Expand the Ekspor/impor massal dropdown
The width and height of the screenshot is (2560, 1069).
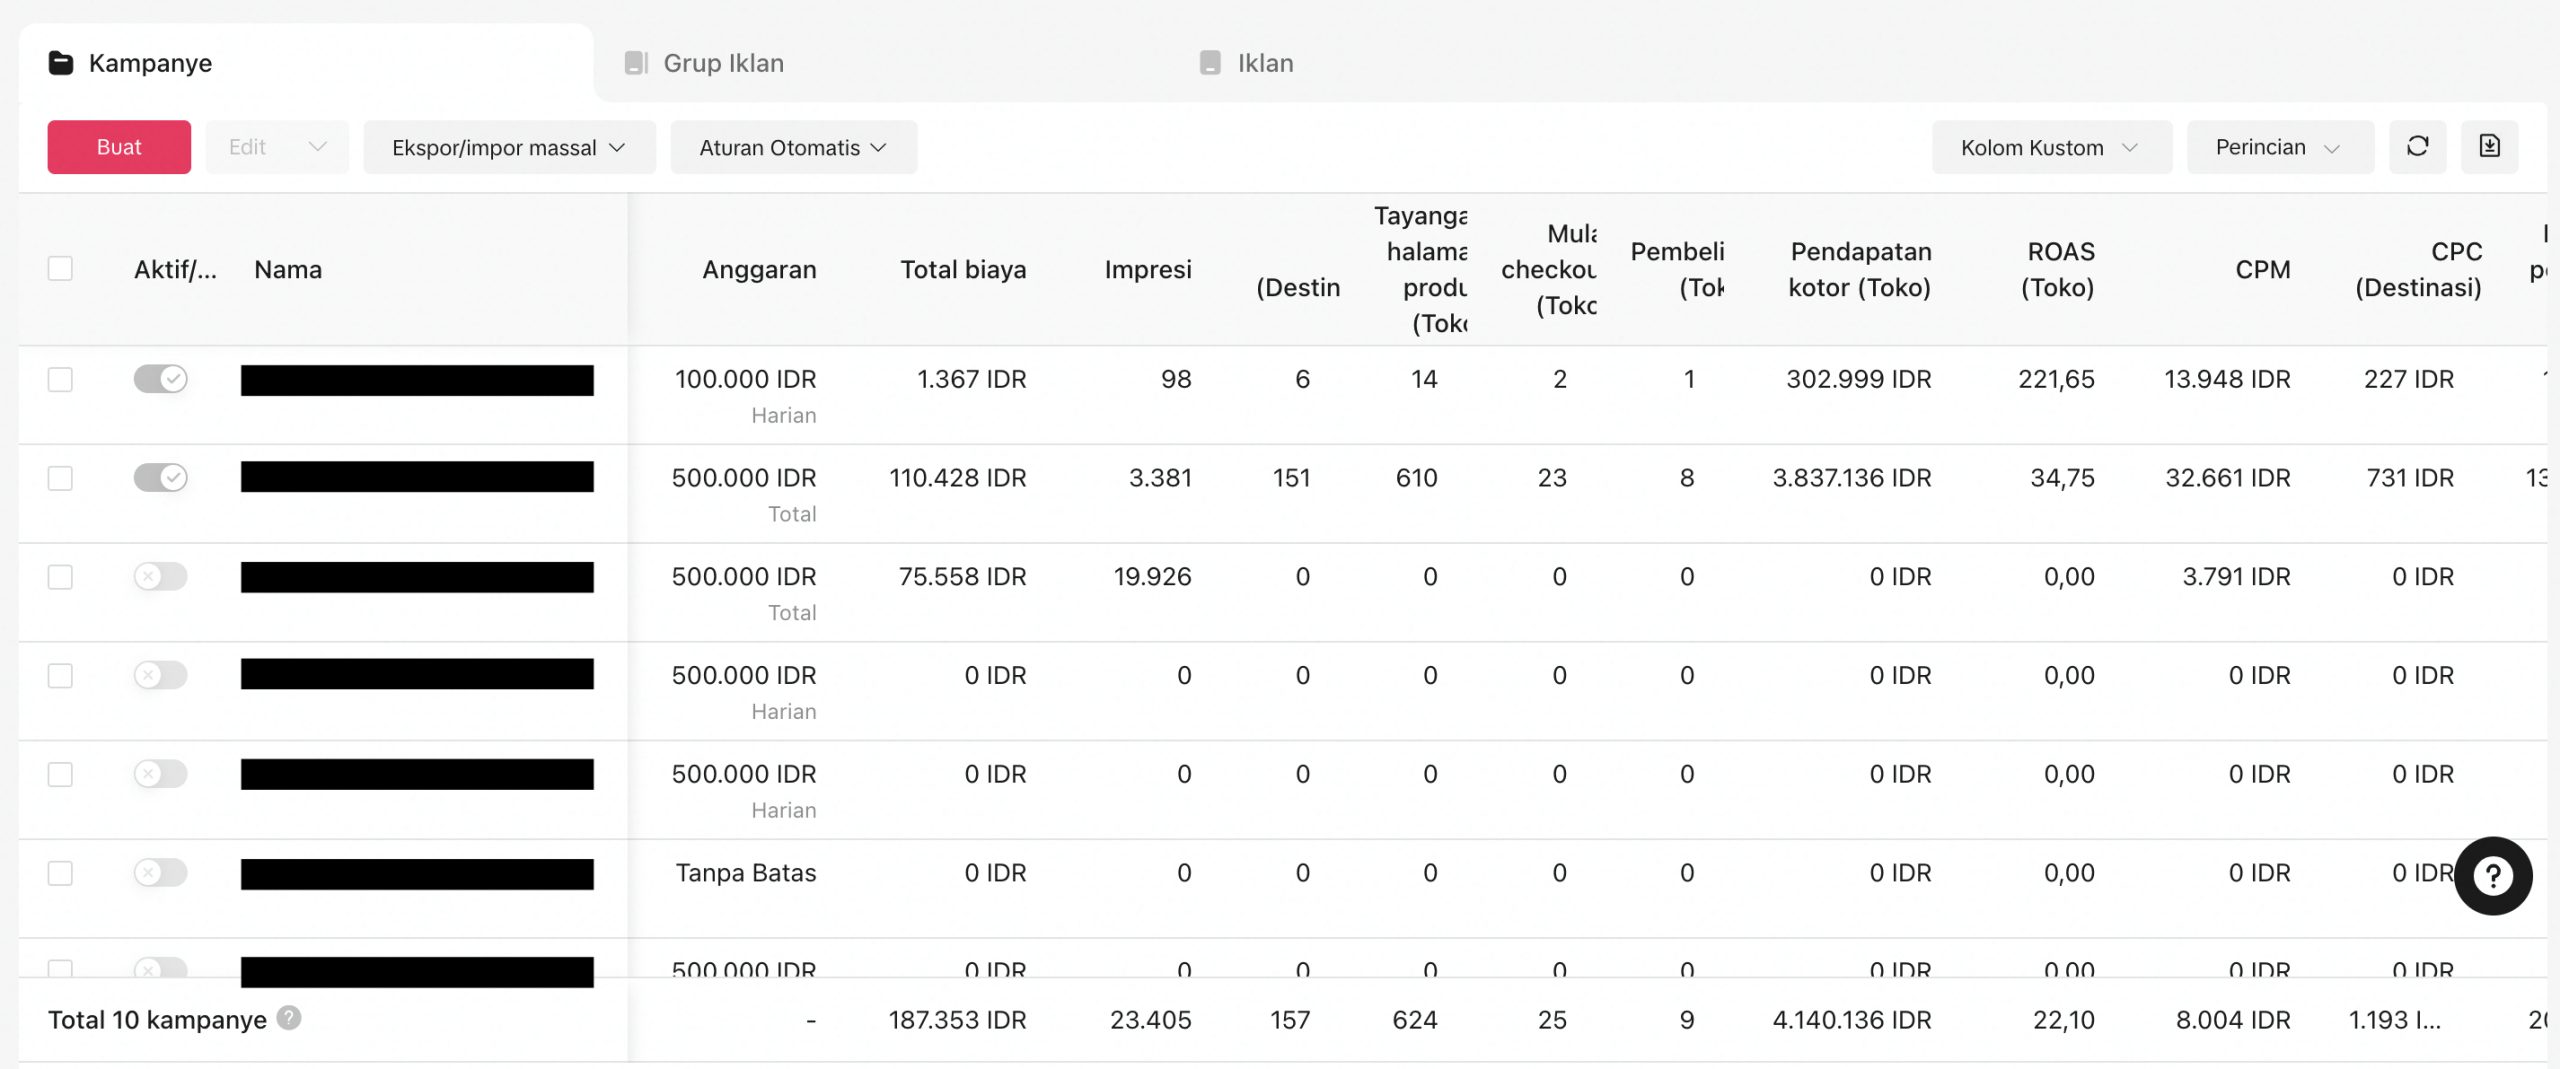[x=509, y=147]
